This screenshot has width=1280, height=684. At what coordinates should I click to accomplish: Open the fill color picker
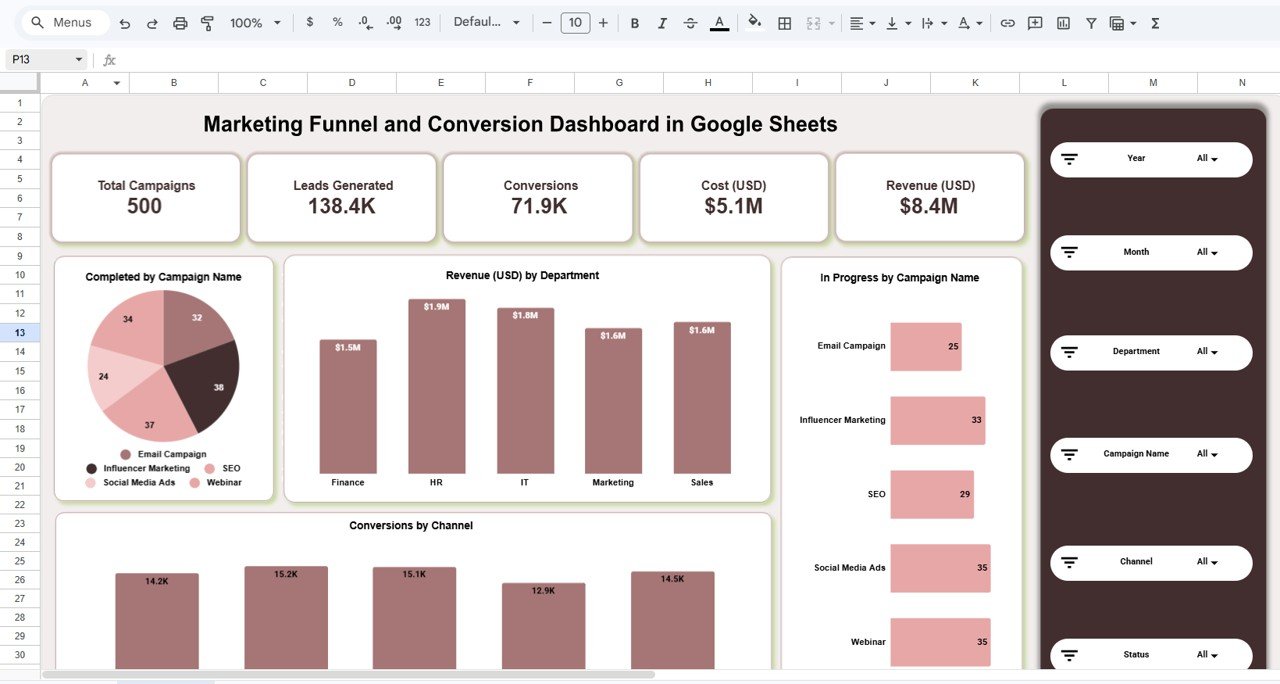tap(754, 22)
